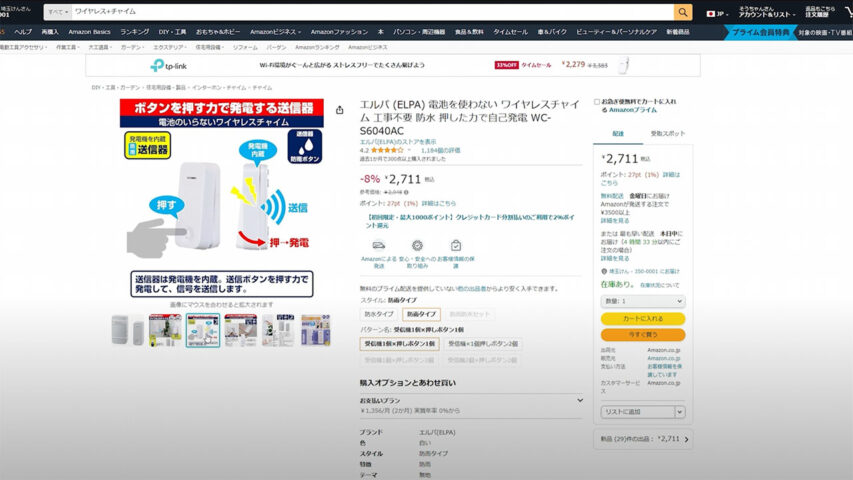
Task: Click the orange search magnifier button
Action: [x=683, y=12]
